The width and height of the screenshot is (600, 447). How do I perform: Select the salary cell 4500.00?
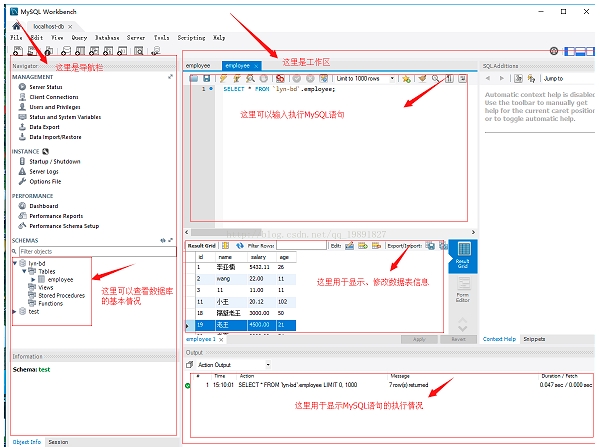pyautogui.click(x=262, y=325)
